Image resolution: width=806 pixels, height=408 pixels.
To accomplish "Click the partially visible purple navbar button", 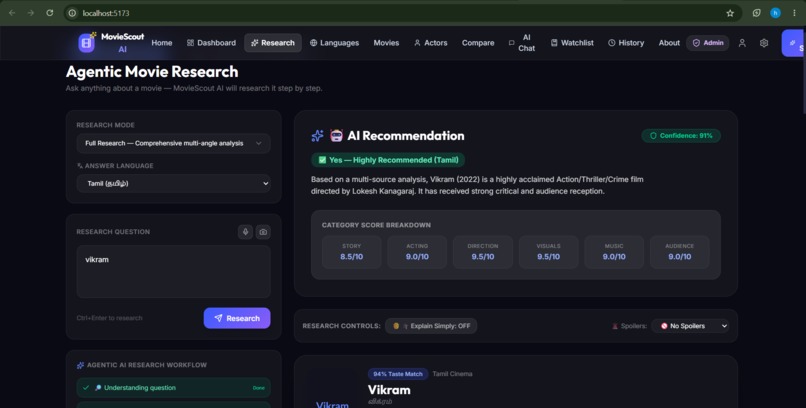I will [x=794, y=43].
